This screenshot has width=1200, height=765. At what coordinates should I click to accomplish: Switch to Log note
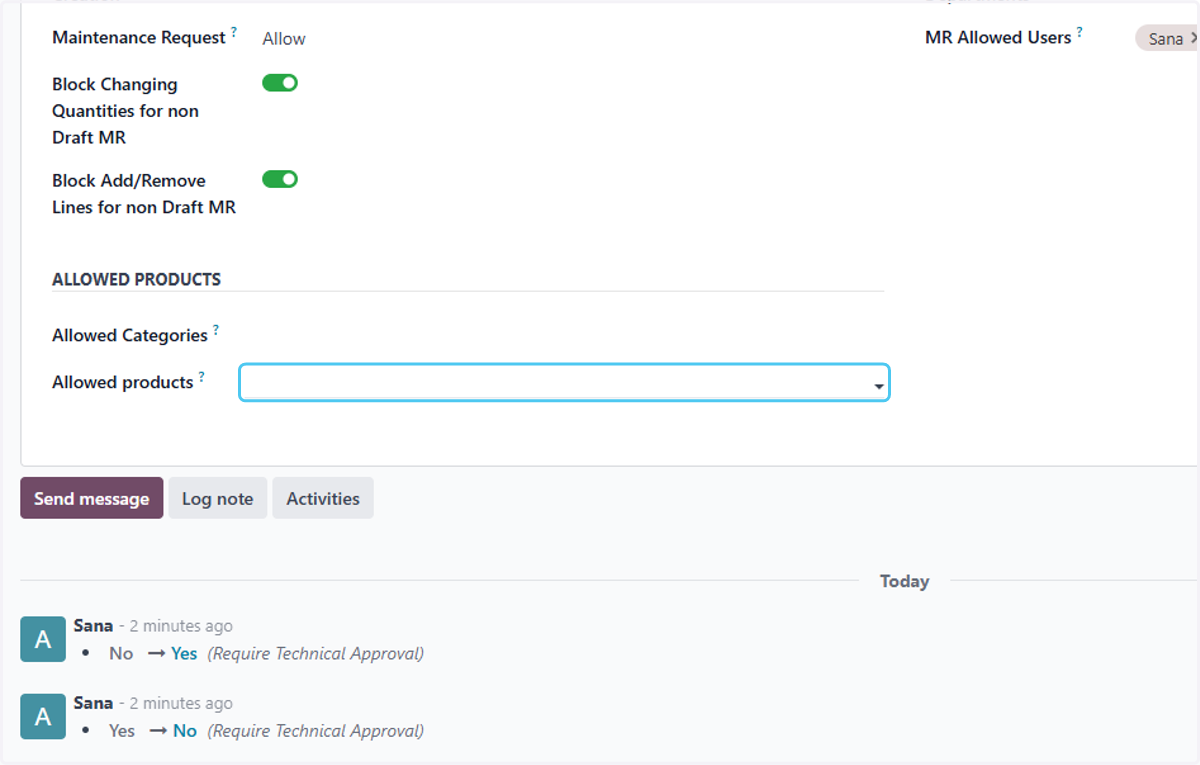coord(217,498)
